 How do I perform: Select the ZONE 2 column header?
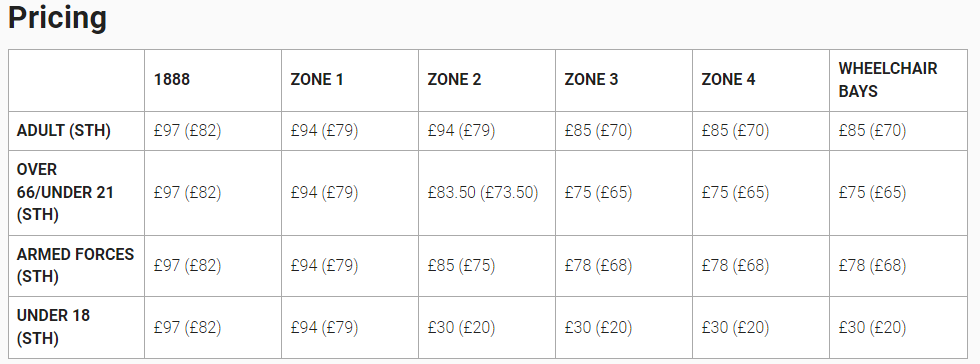[x=454, y=79]
